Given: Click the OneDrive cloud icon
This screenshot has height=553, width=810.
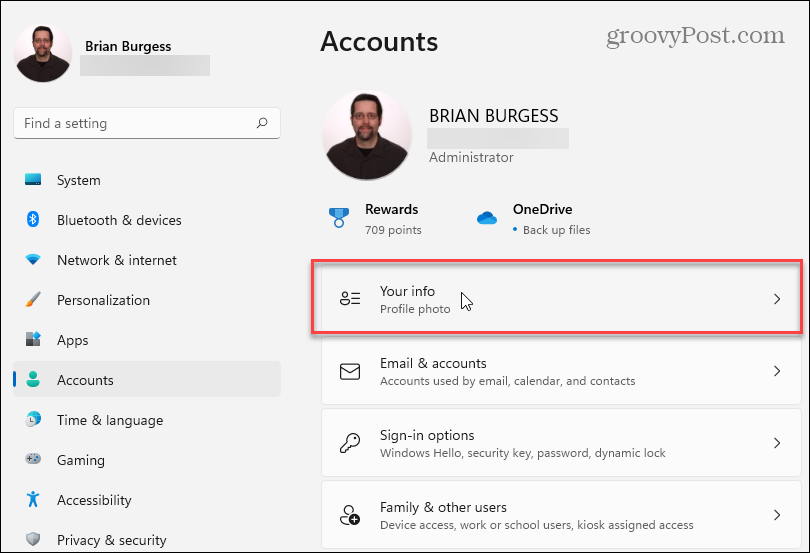Looking at the screenshot, I should tap(487, 218).
